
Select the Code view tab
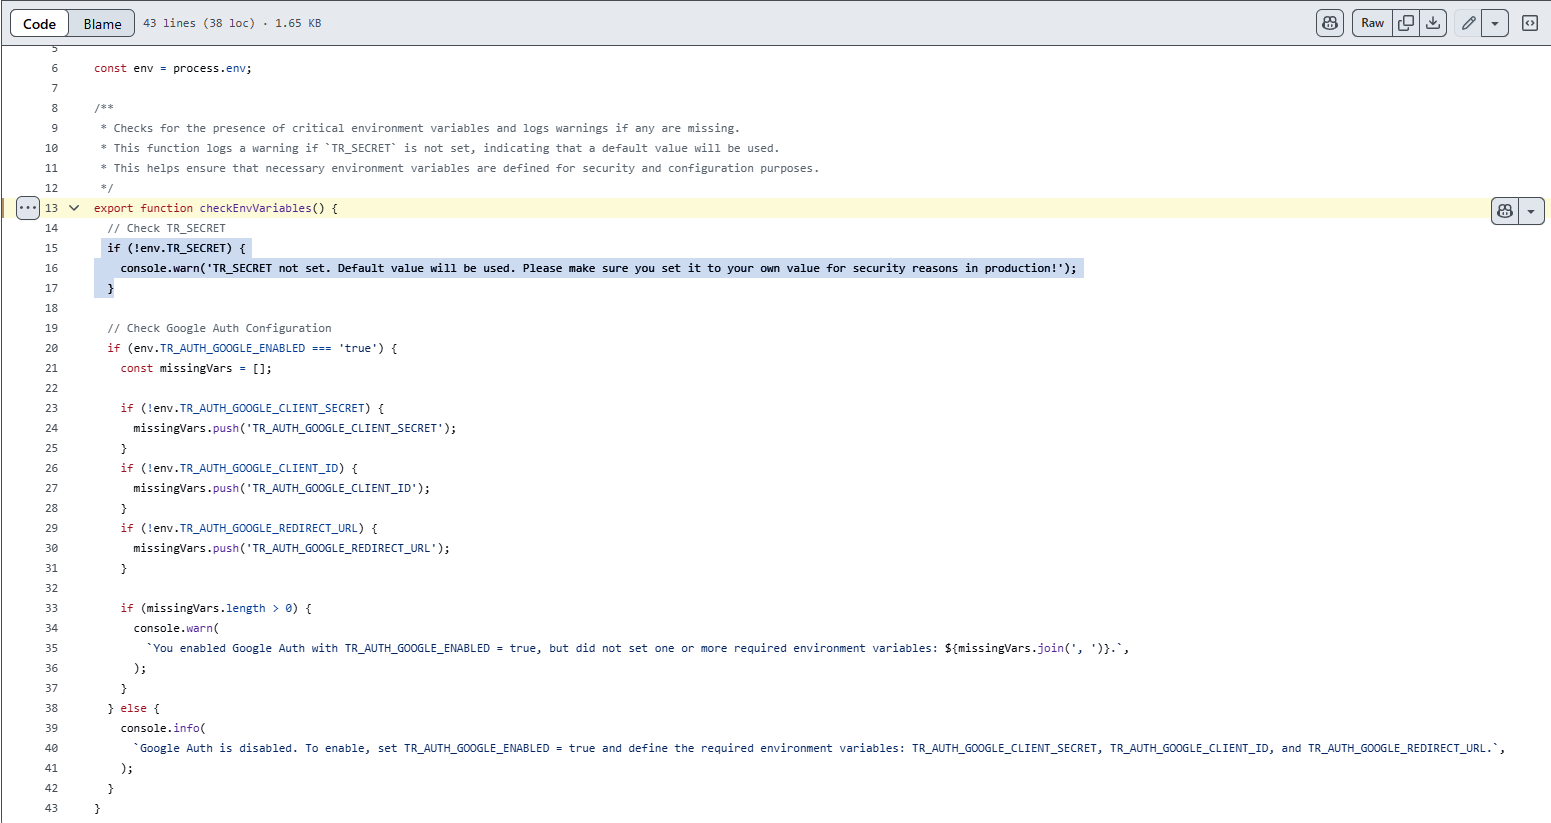coord(40,24)
